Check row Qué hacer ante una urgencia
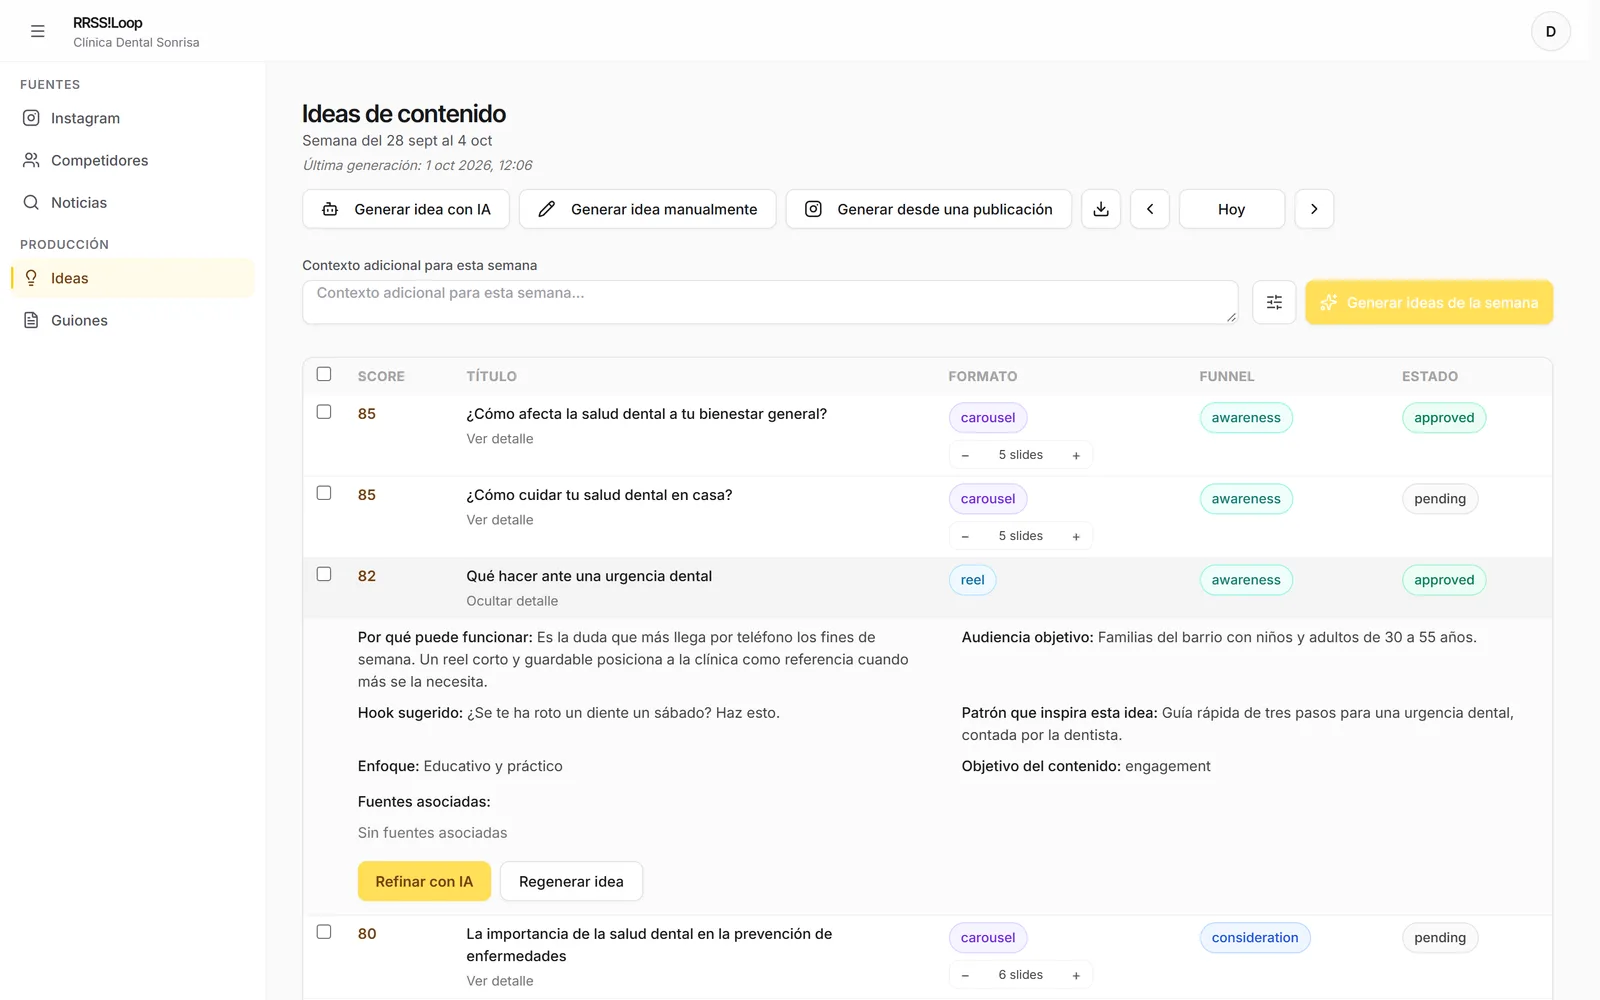 coord(324,574)
